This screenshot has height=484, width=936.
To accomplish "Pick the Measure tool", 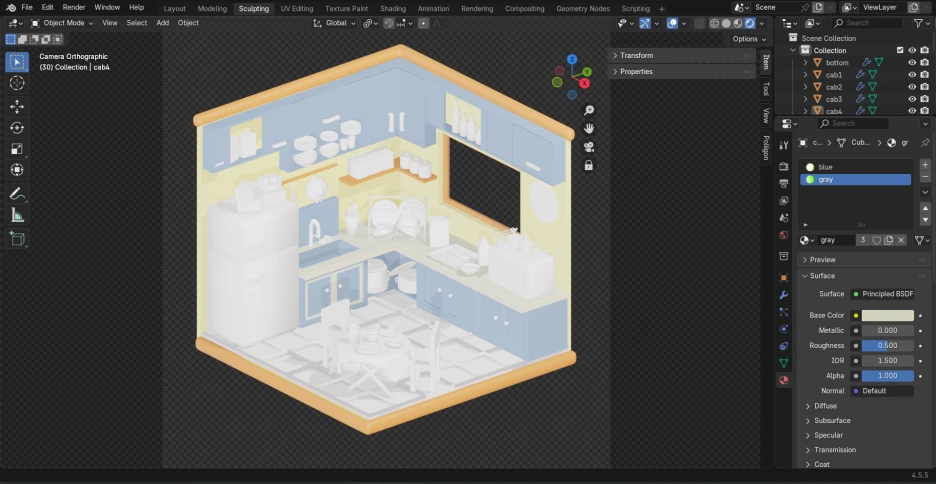I will click(17, 215).
